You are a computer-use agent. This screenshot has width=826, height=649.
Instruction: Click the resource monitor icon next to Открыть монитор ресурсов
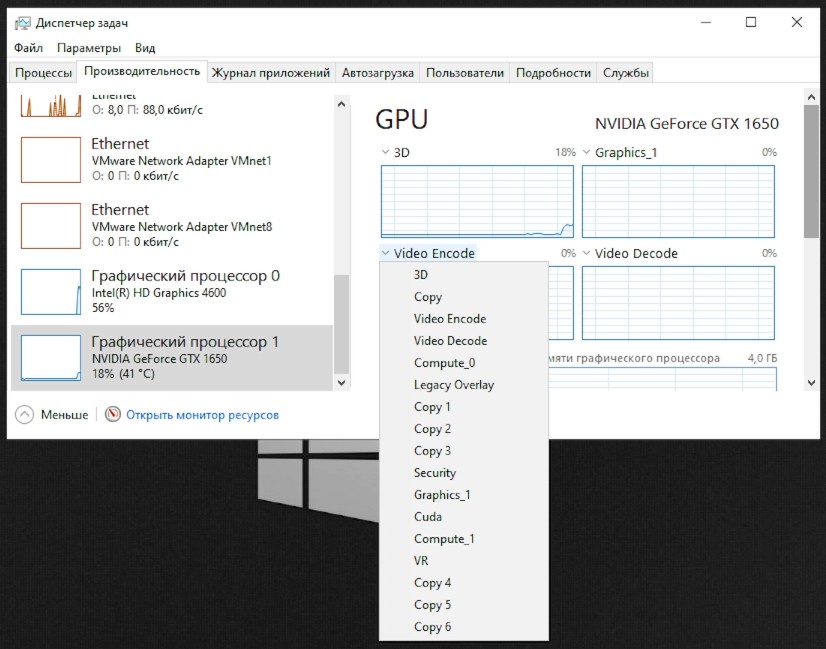click(112, 415)
